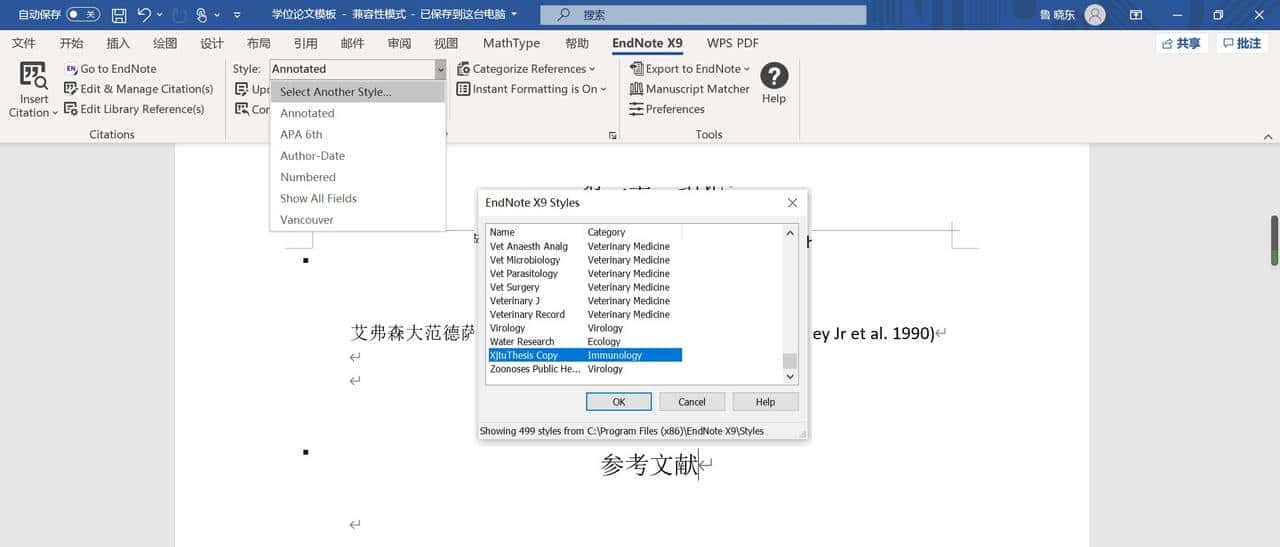The image size is (1280, 547).
Task: Click the styles list scroll-down arrow
Action: click(x=790, y=376)
